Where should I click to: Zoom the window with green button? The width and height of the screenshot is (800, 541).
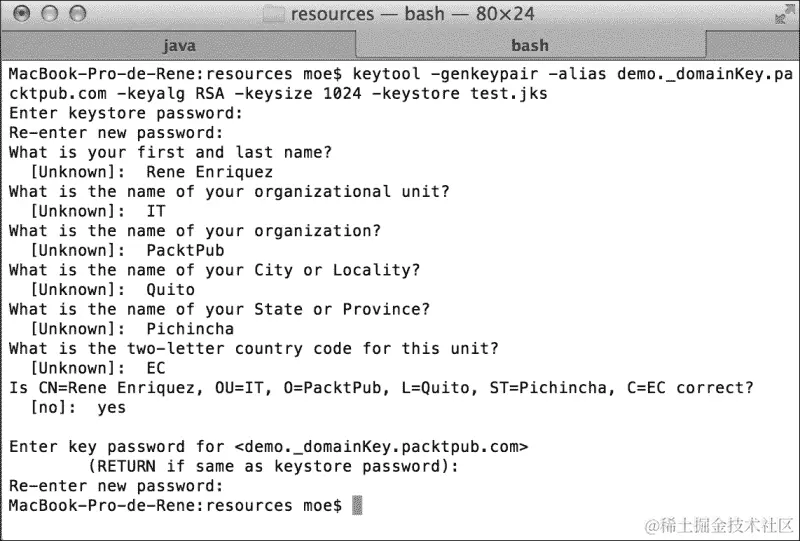point(78,14)
